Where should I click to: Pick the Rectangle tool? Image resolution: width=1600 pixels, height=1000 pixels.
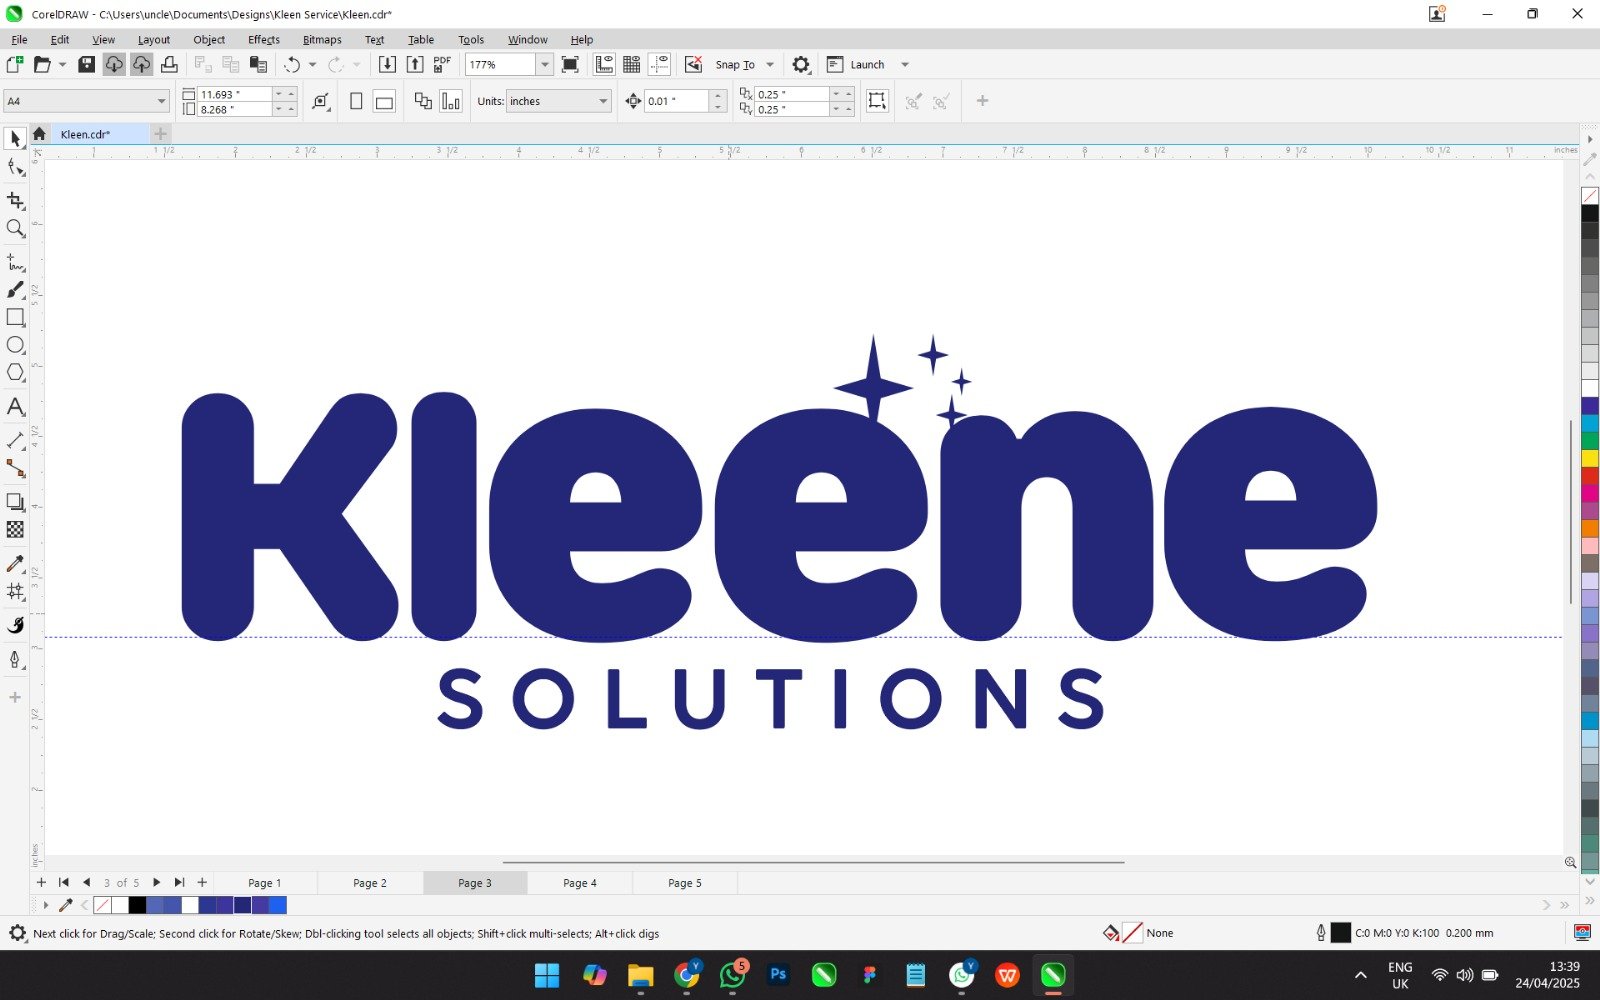point(15,317)
